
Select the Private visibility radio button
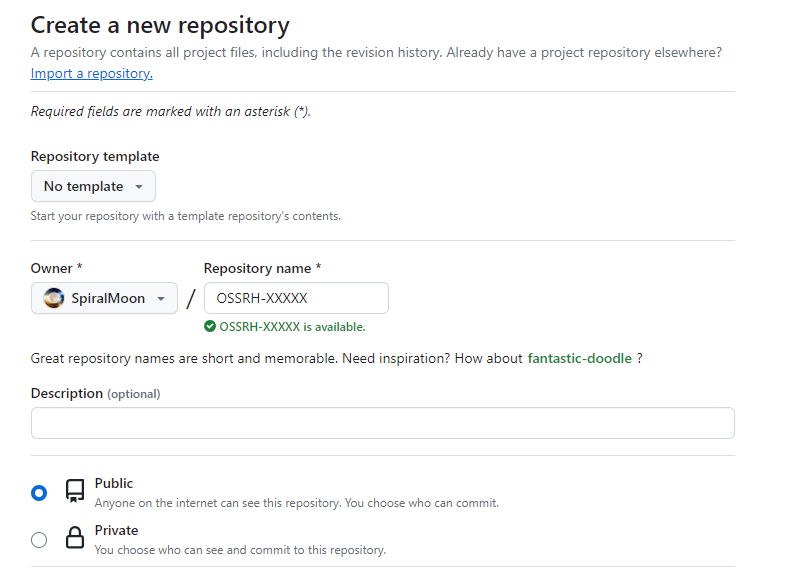coord(39,540)
